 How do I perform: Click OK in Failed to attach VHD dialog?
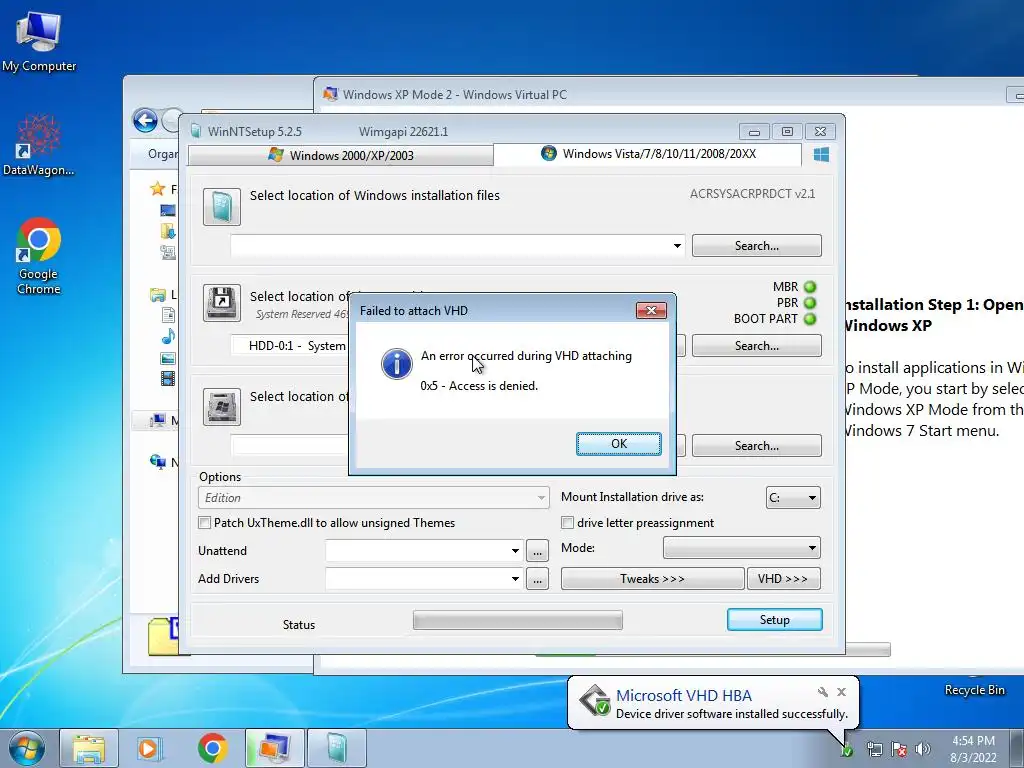(618, 444)
